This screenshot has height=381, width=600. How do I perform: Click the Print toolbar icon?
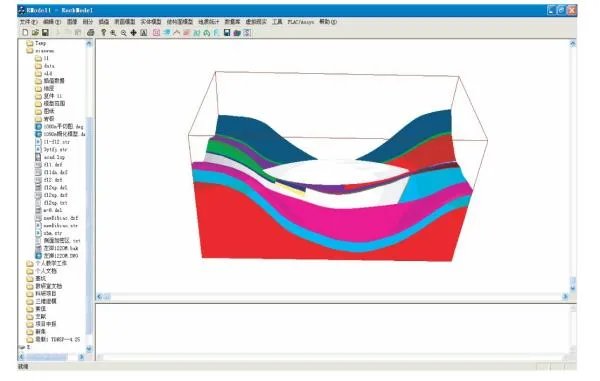click(x=91, y=33)
